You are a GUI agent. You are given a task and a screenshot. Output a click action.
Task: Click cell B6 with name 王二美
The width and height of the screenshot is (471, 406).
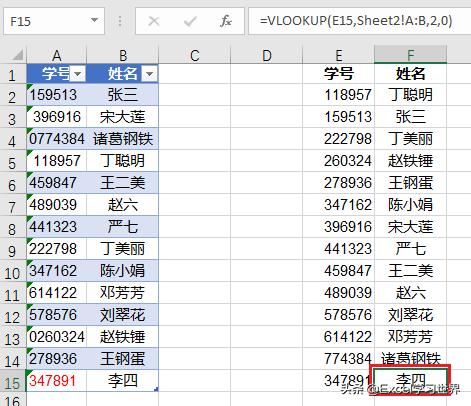(123, 183)
